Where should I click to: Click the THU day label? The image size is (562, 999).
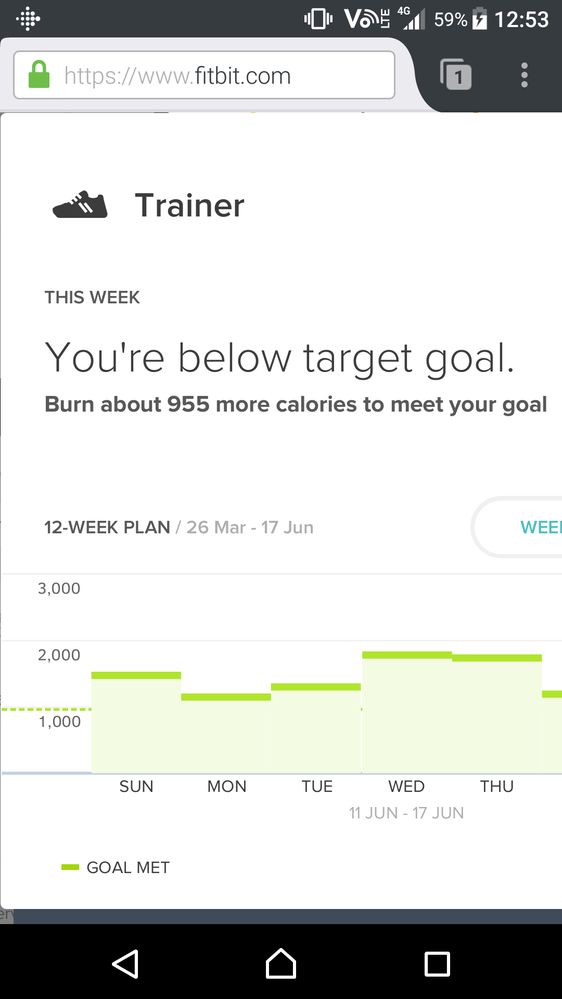[497, 786]
